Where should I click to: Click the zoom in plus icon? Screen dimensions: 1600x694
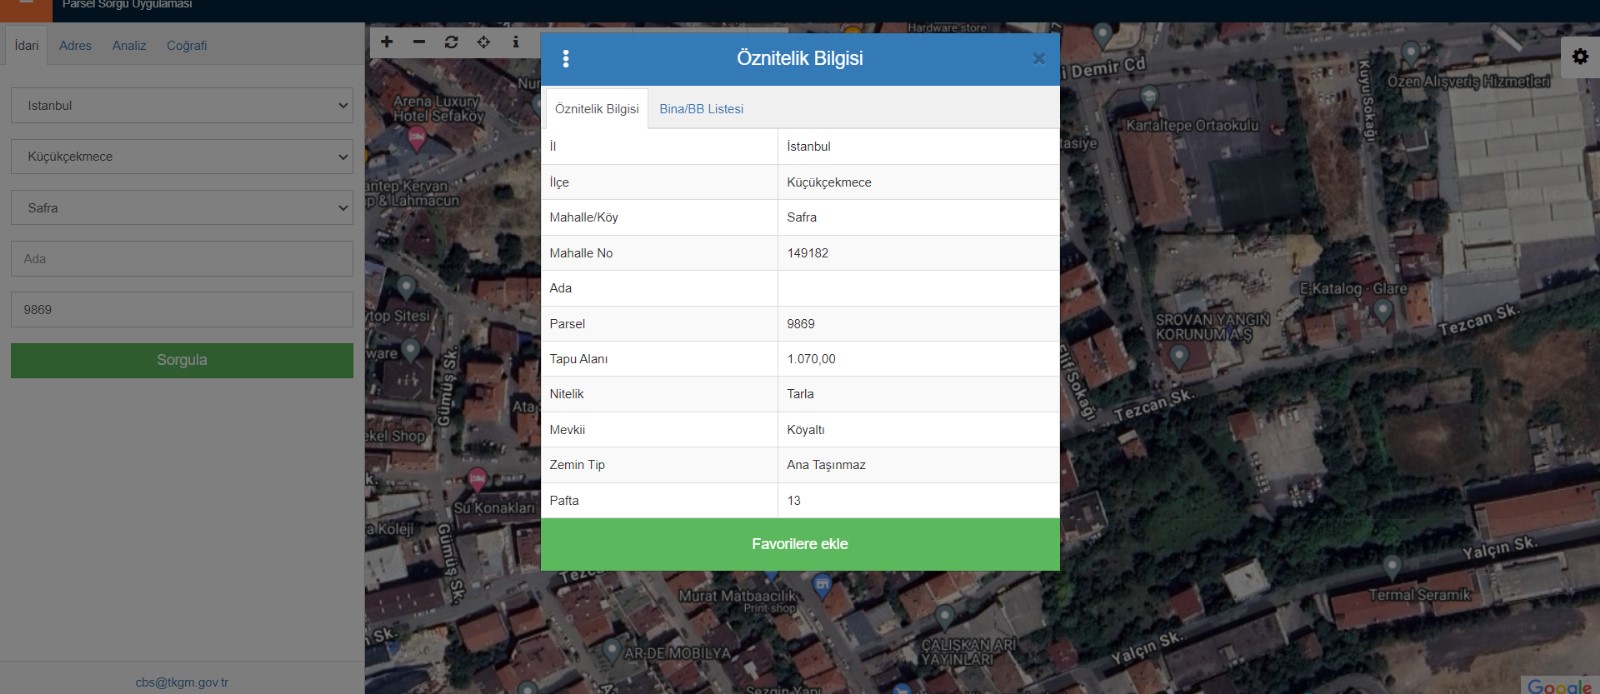pos(387,42)
